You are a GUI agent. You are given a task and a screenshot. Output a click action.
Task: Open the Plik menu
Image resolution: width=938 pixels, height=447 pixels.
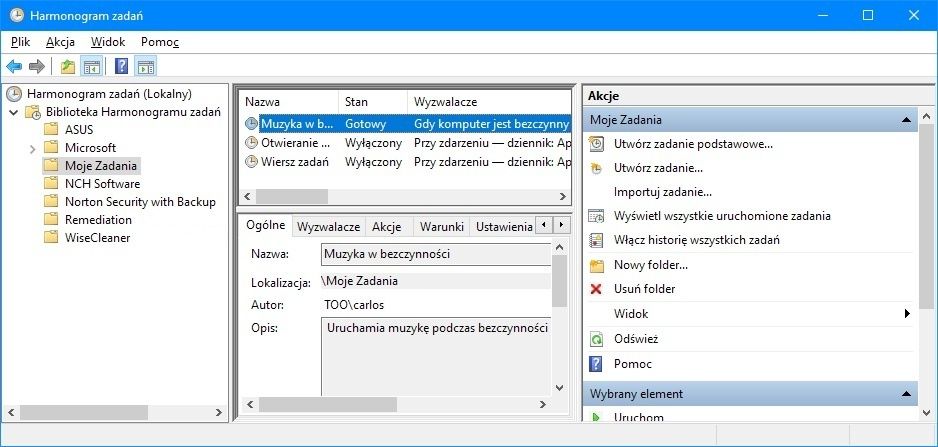click(x=20, y=42)
